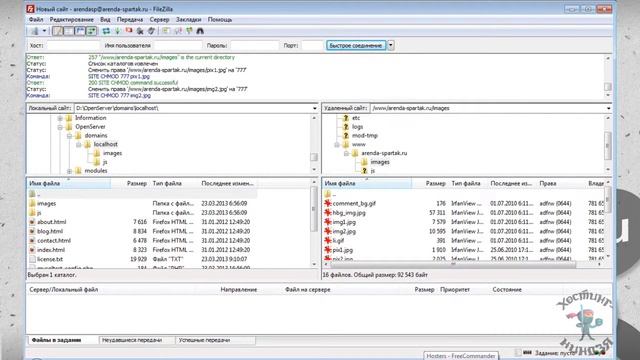Screen dimensions: 640x360
Task: Select the logs folder in remote tree
Action: click(357, 127)
